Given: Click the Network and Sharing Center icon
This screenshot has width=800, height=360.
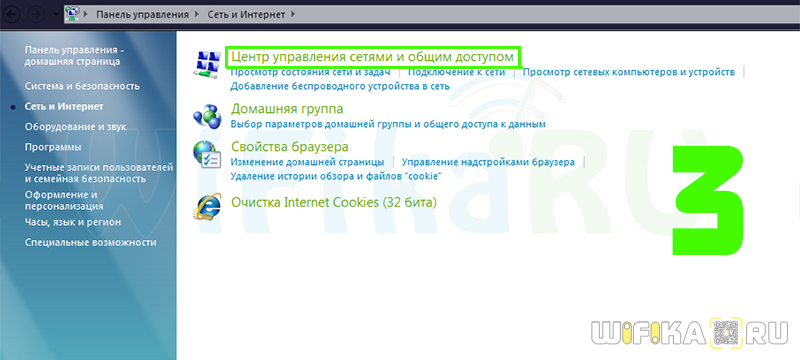Looking at the screenshot, I should click(207, 64).
